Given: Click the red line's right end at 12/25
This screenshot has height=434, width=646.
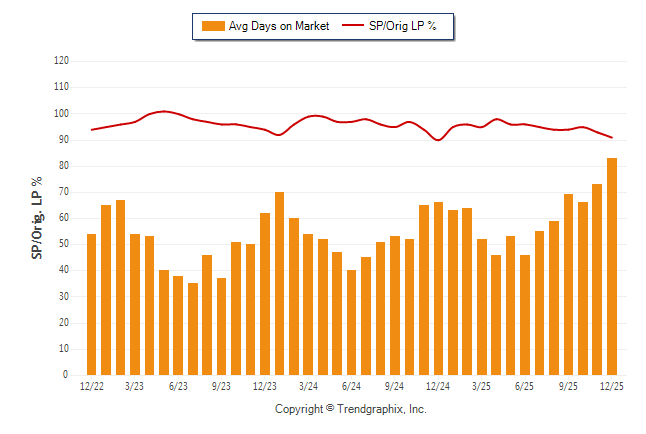Looking at the screenshot, I should tap(611, 138).
